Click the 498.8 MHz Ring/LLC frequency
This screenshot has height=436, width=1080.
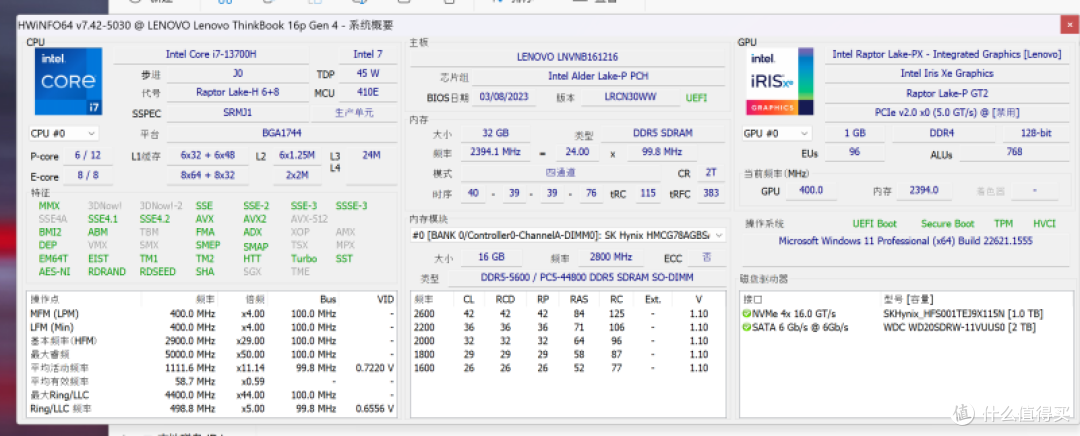coord(192,408)
